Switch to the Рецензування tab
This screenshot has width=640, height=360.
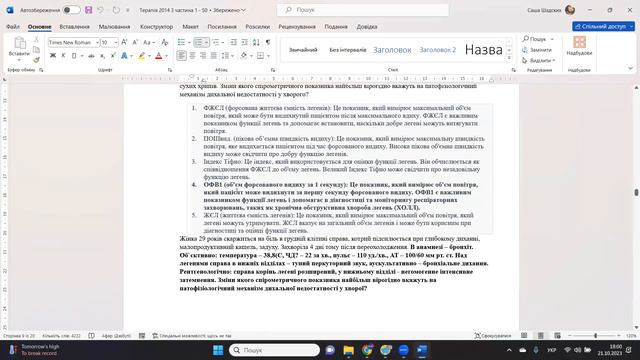(297, 27)
